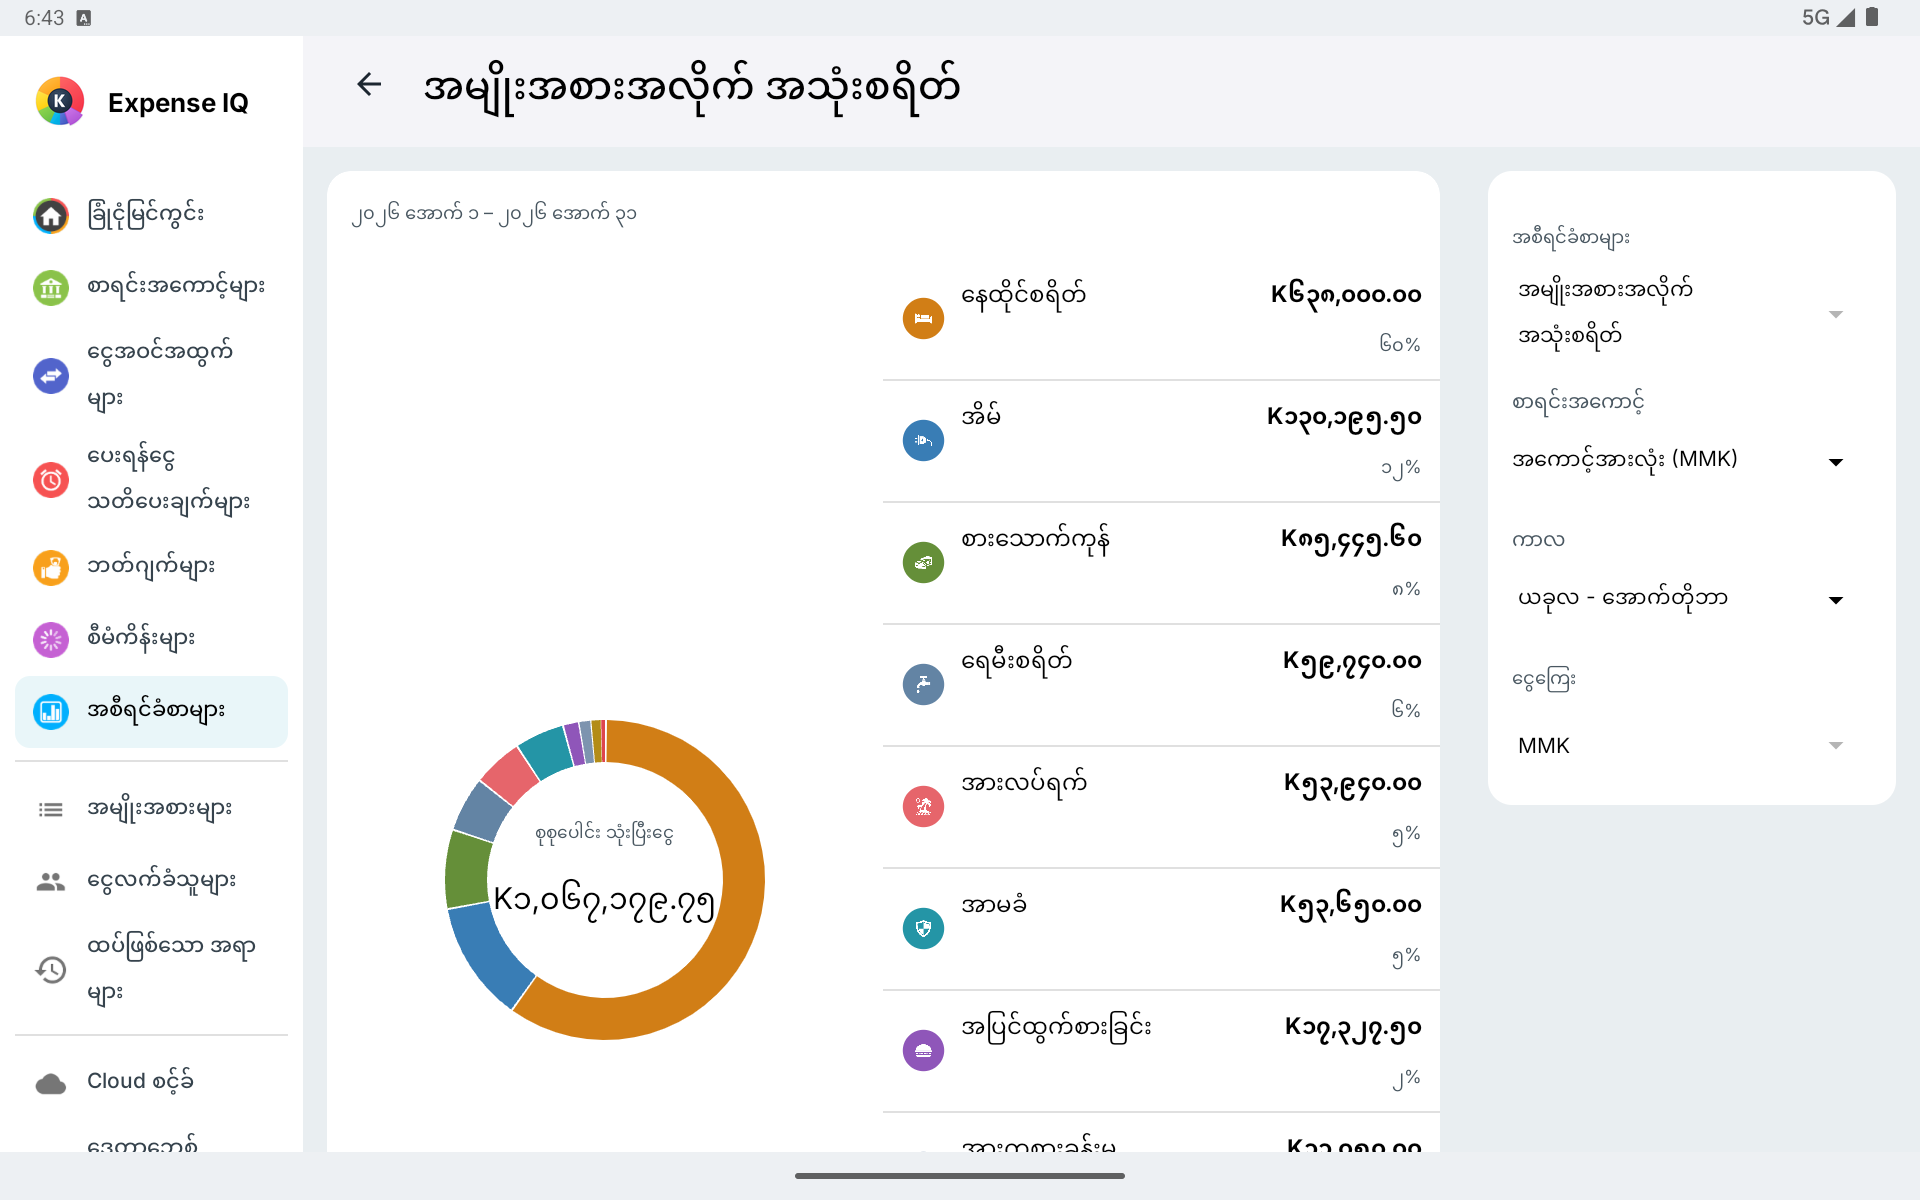Open ခြုံငုံမြင်ကွင်း sidebar item
This screenshot has height=1200, width=1920.
(151, 215)
